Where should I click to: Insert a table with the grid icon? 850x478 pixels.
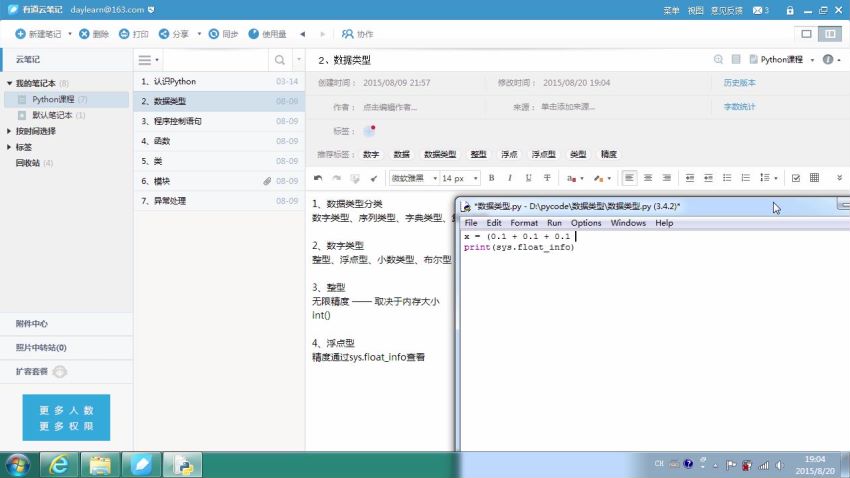point(814,178)
